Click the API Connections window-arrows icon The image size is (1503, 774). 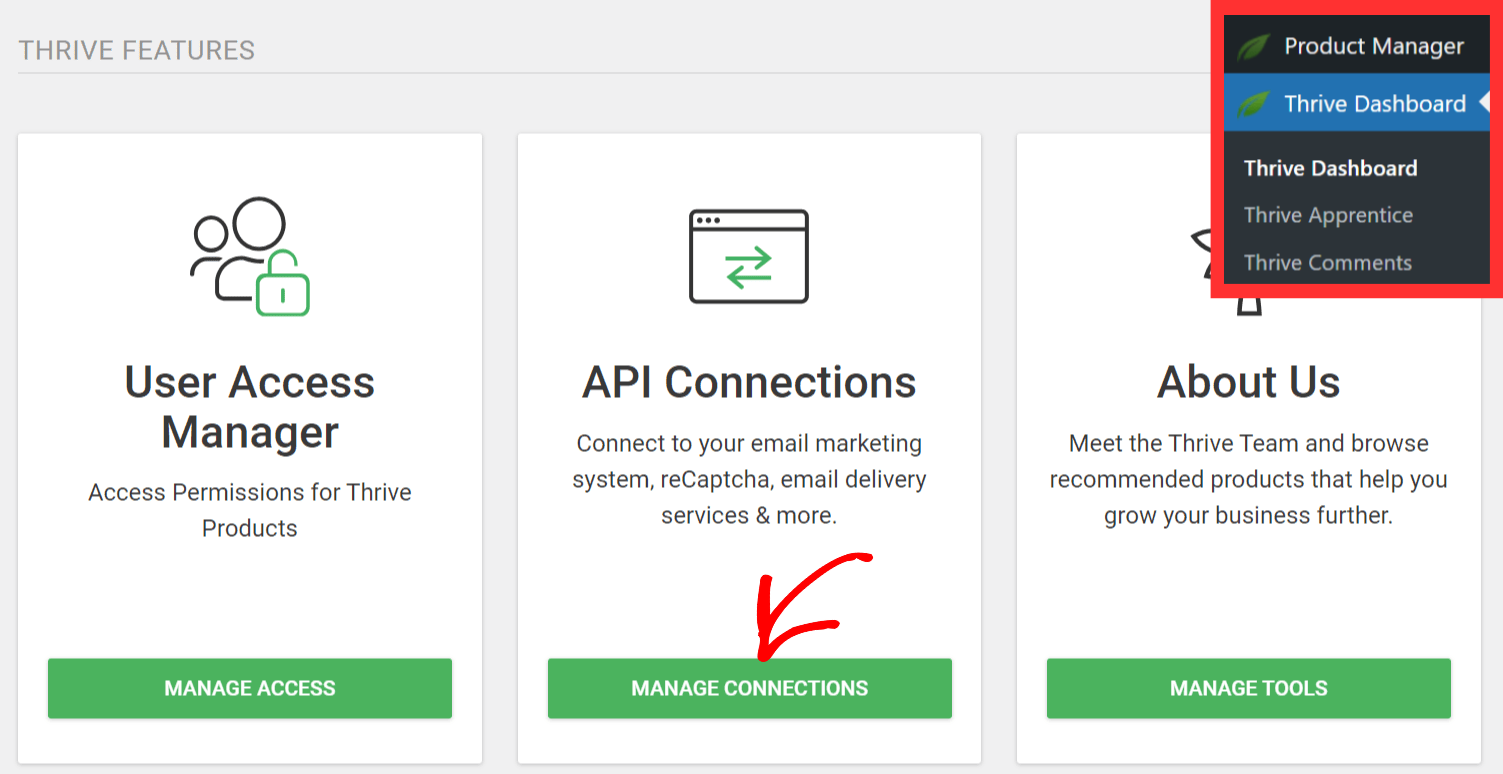(749, 256)
